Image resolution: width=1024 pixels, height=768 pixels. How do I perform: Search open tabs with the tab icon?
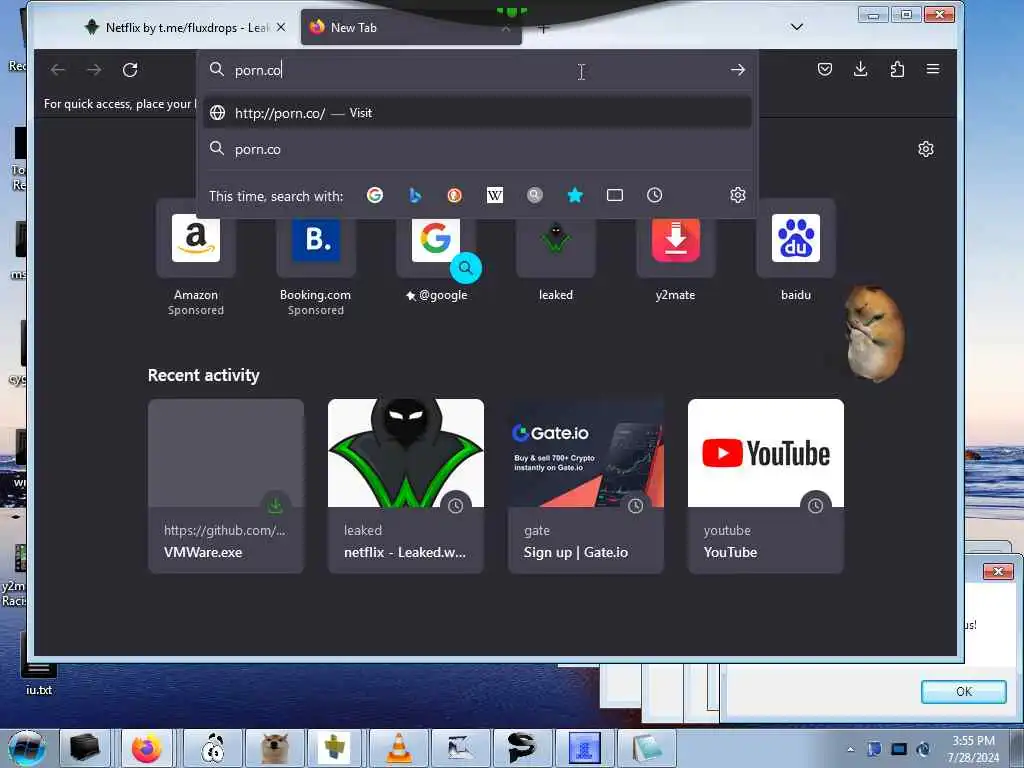pos(615,195)
